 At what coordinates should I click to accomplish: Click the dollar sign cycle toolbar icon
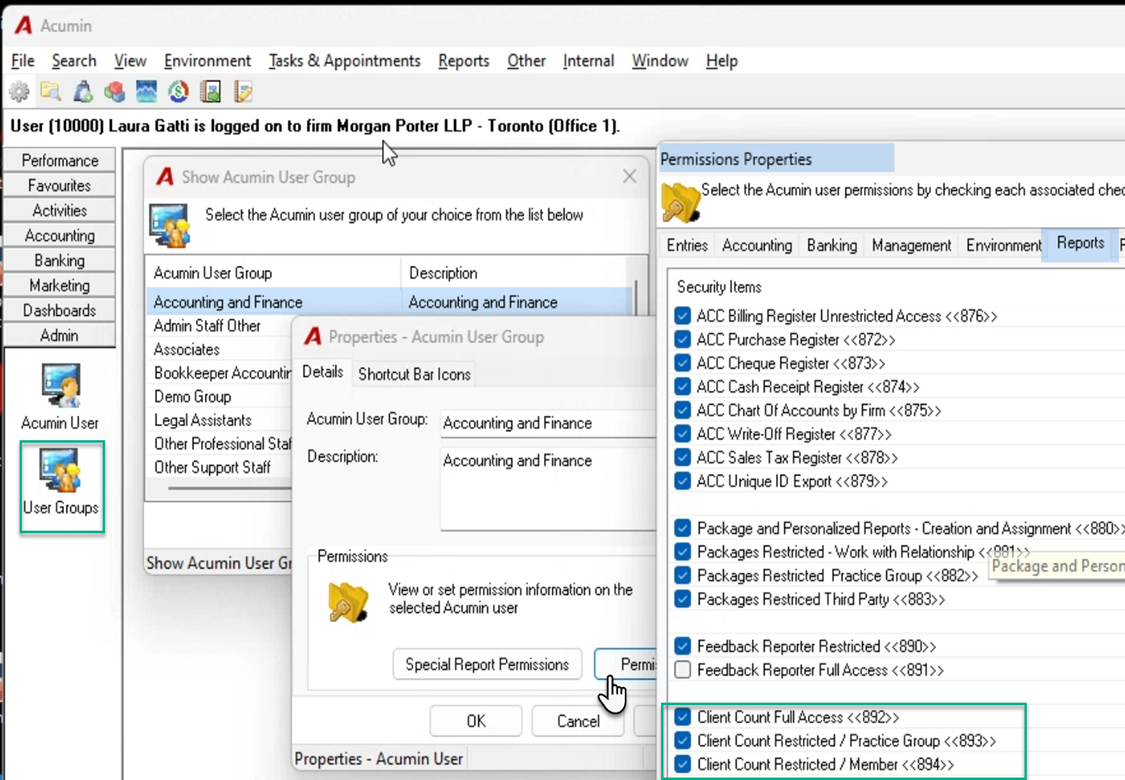[179, 92]
